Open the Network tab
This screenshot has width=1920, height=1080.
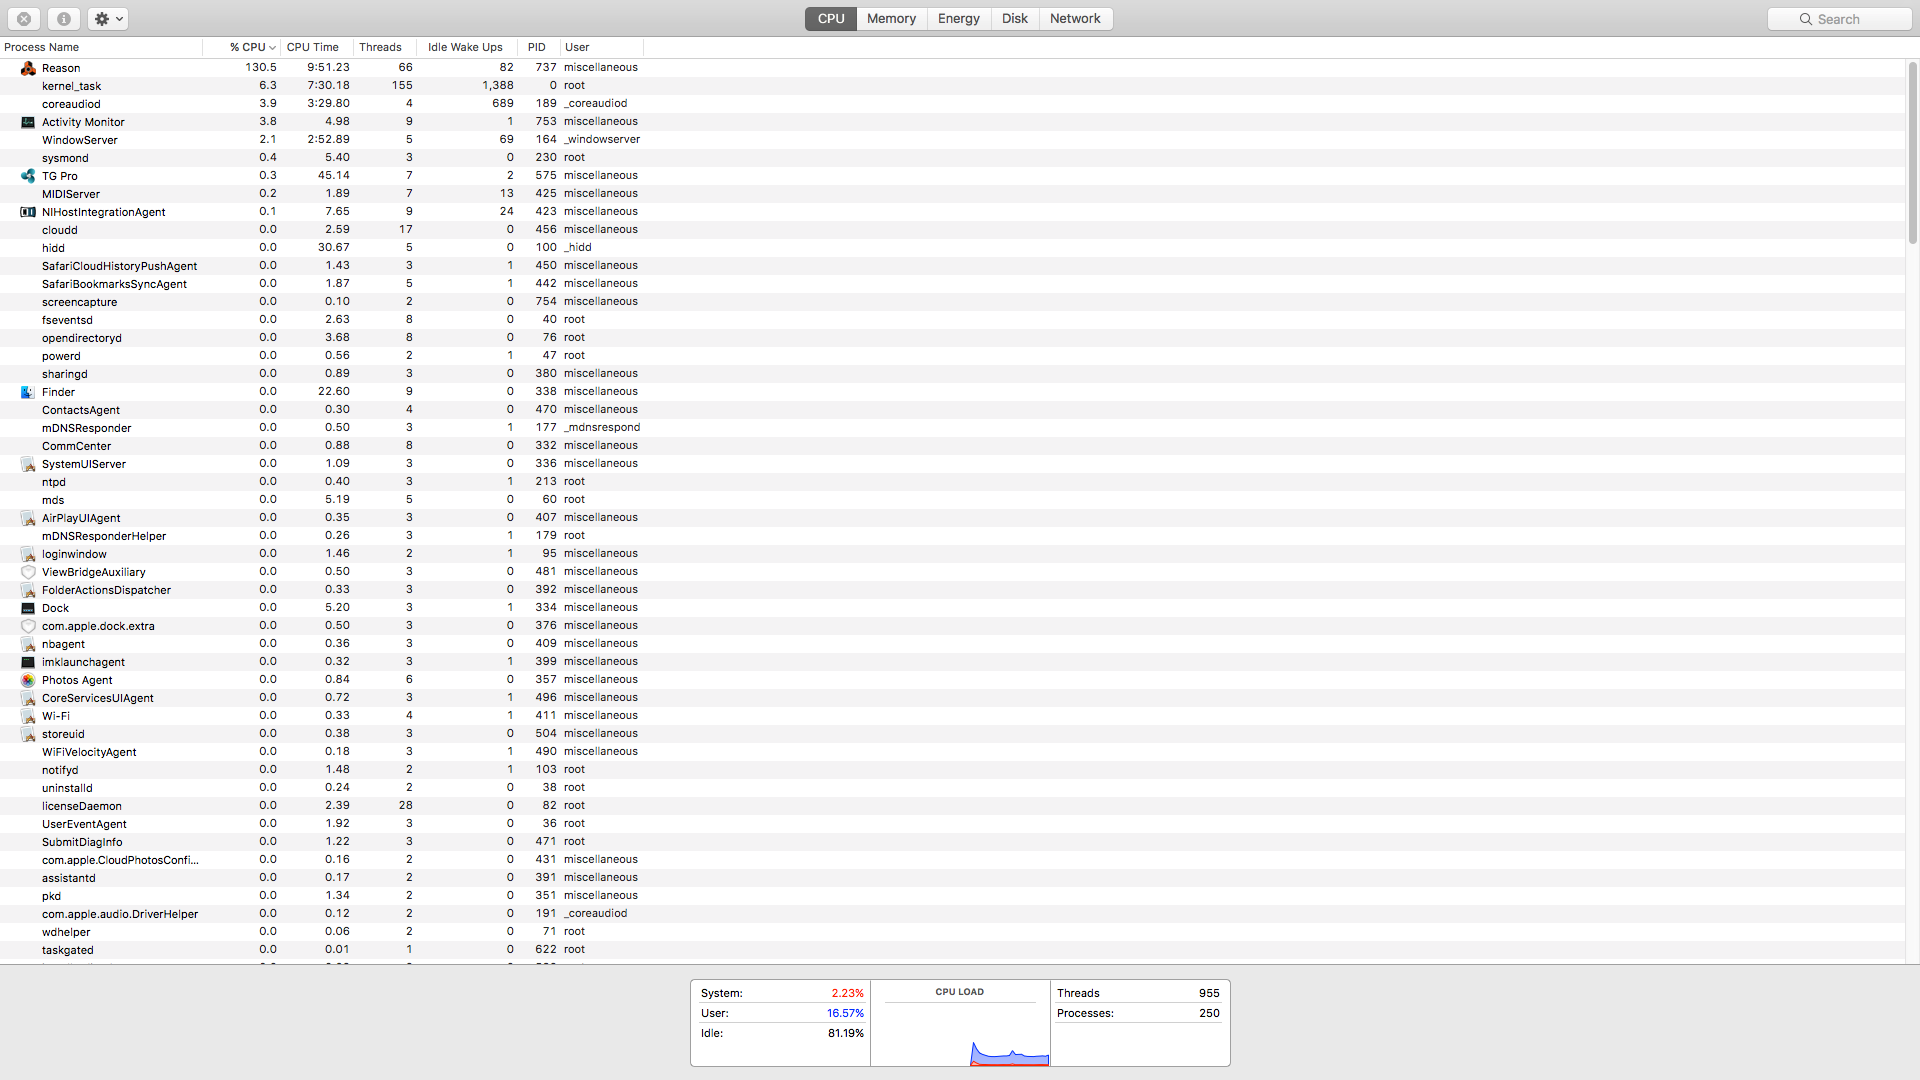tap(1075, 19)
